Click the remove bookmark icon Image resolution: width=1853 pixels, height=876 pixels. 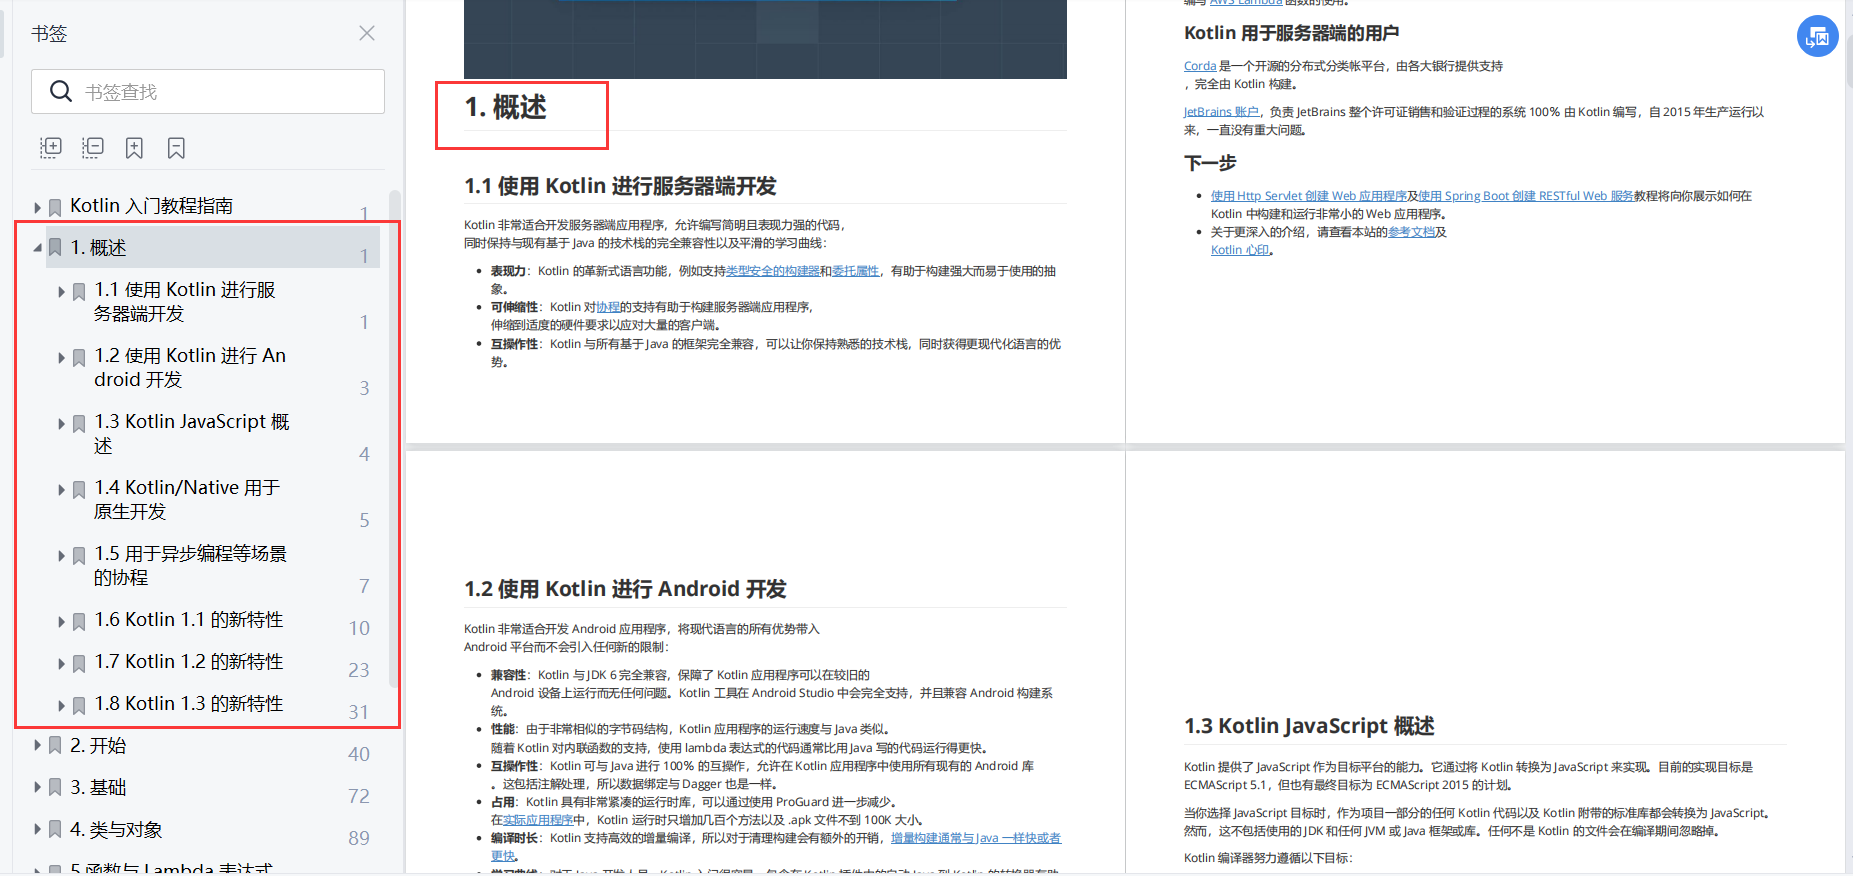[x=176, y=148]
